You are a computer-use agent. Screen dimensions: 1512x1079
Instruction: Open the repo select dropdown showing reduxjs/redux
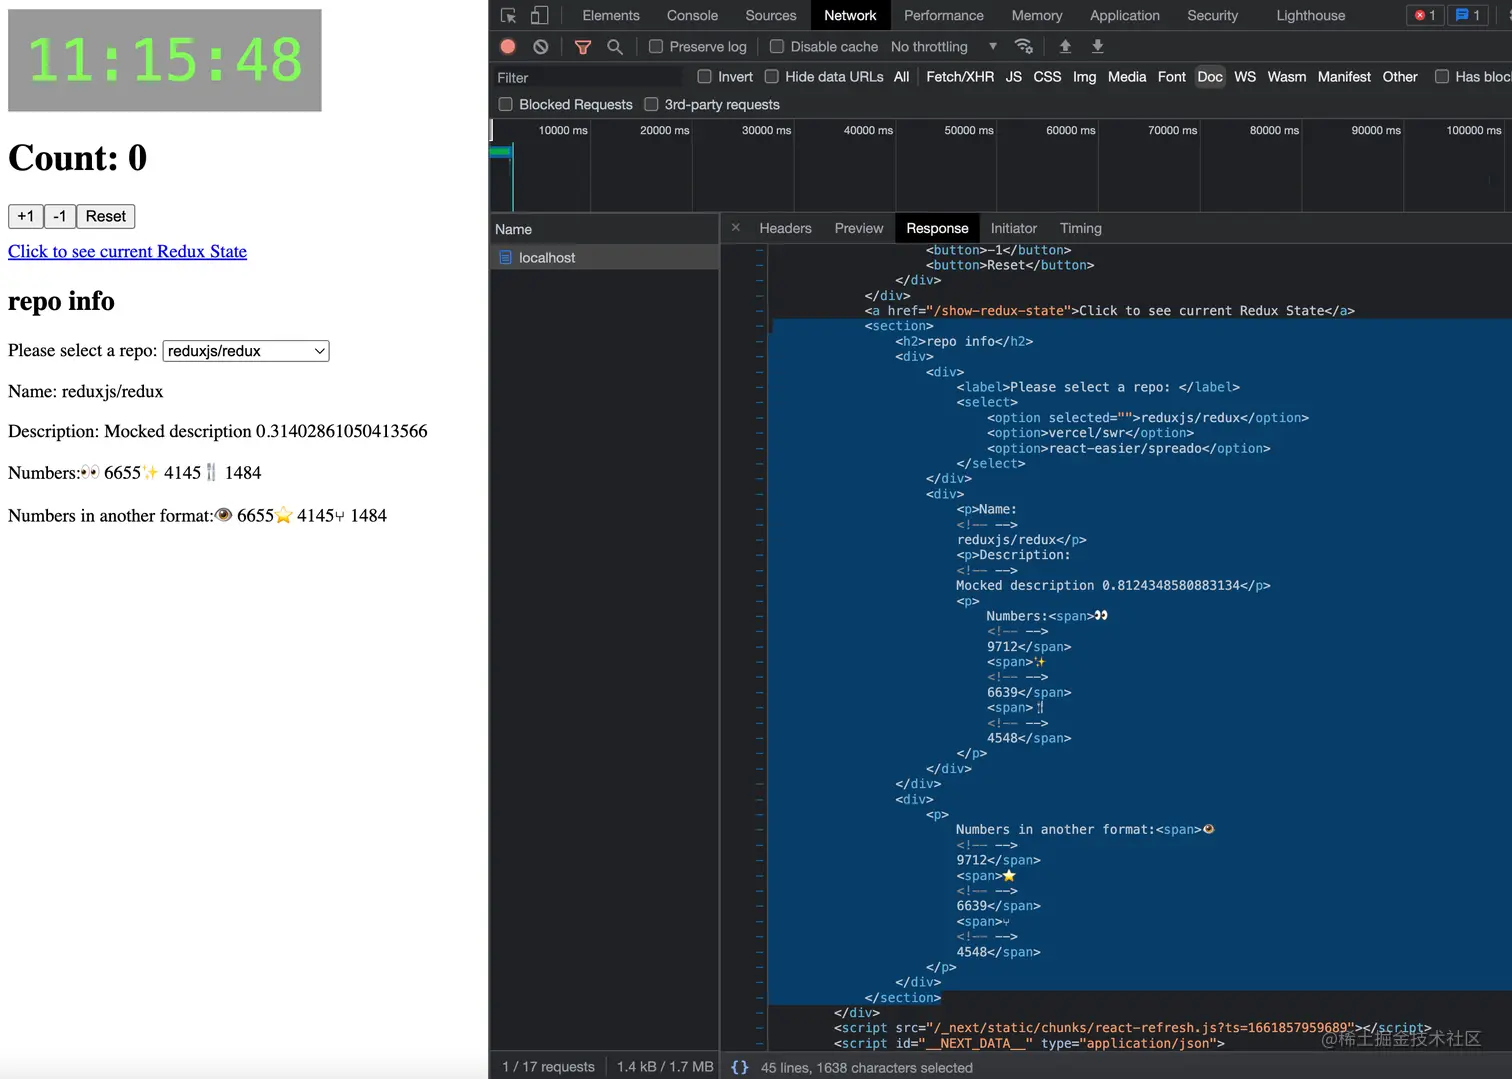click(x=246, y=351)
